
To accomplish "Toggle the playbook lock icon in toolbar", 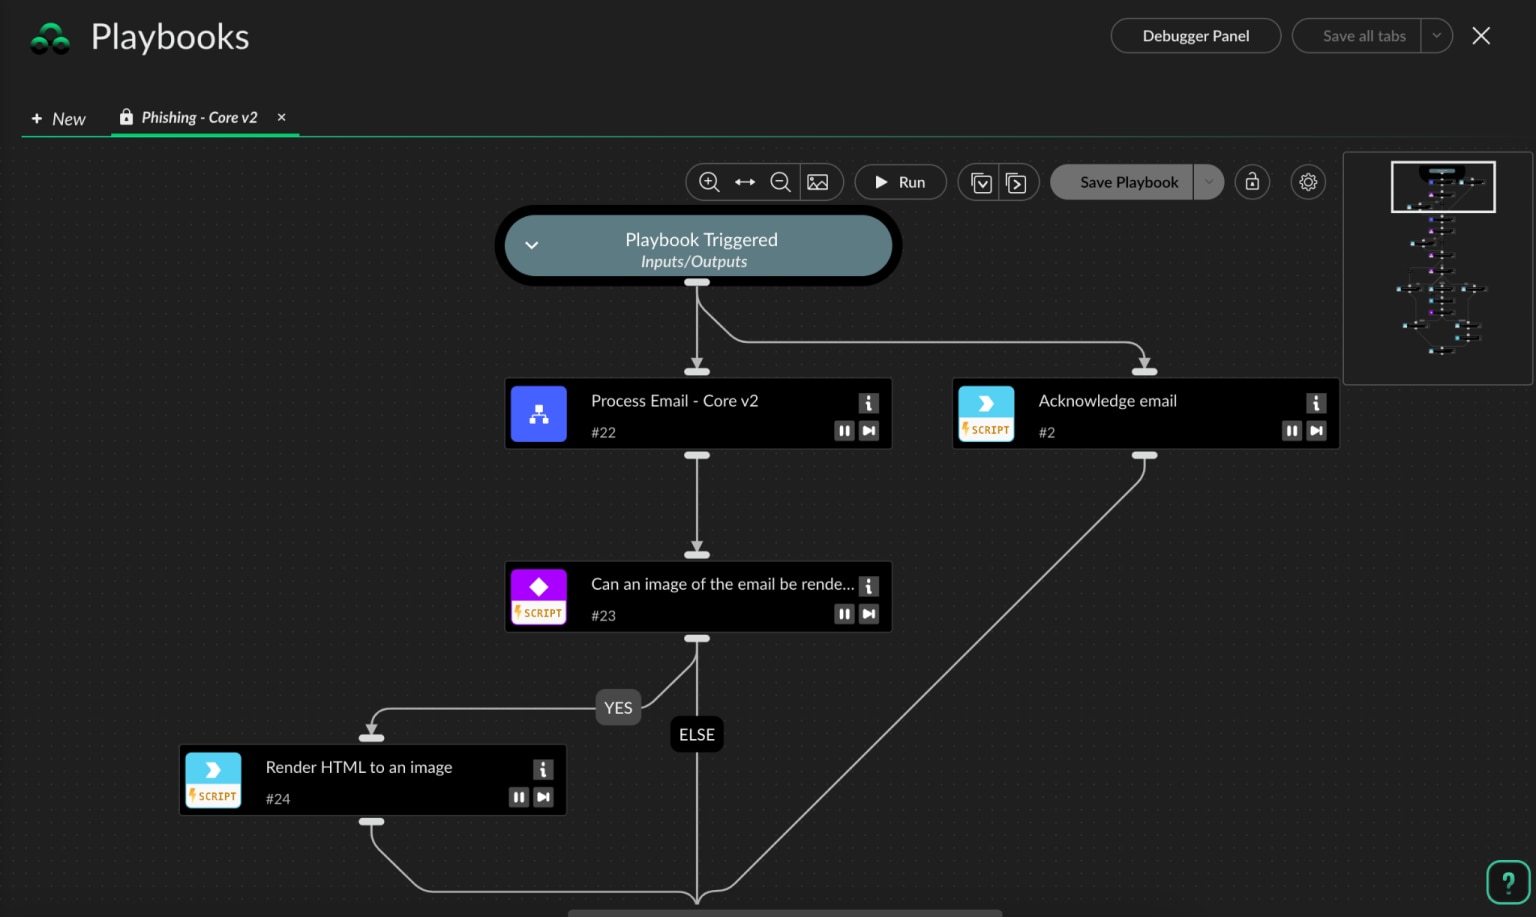I will coord(1252,182).
